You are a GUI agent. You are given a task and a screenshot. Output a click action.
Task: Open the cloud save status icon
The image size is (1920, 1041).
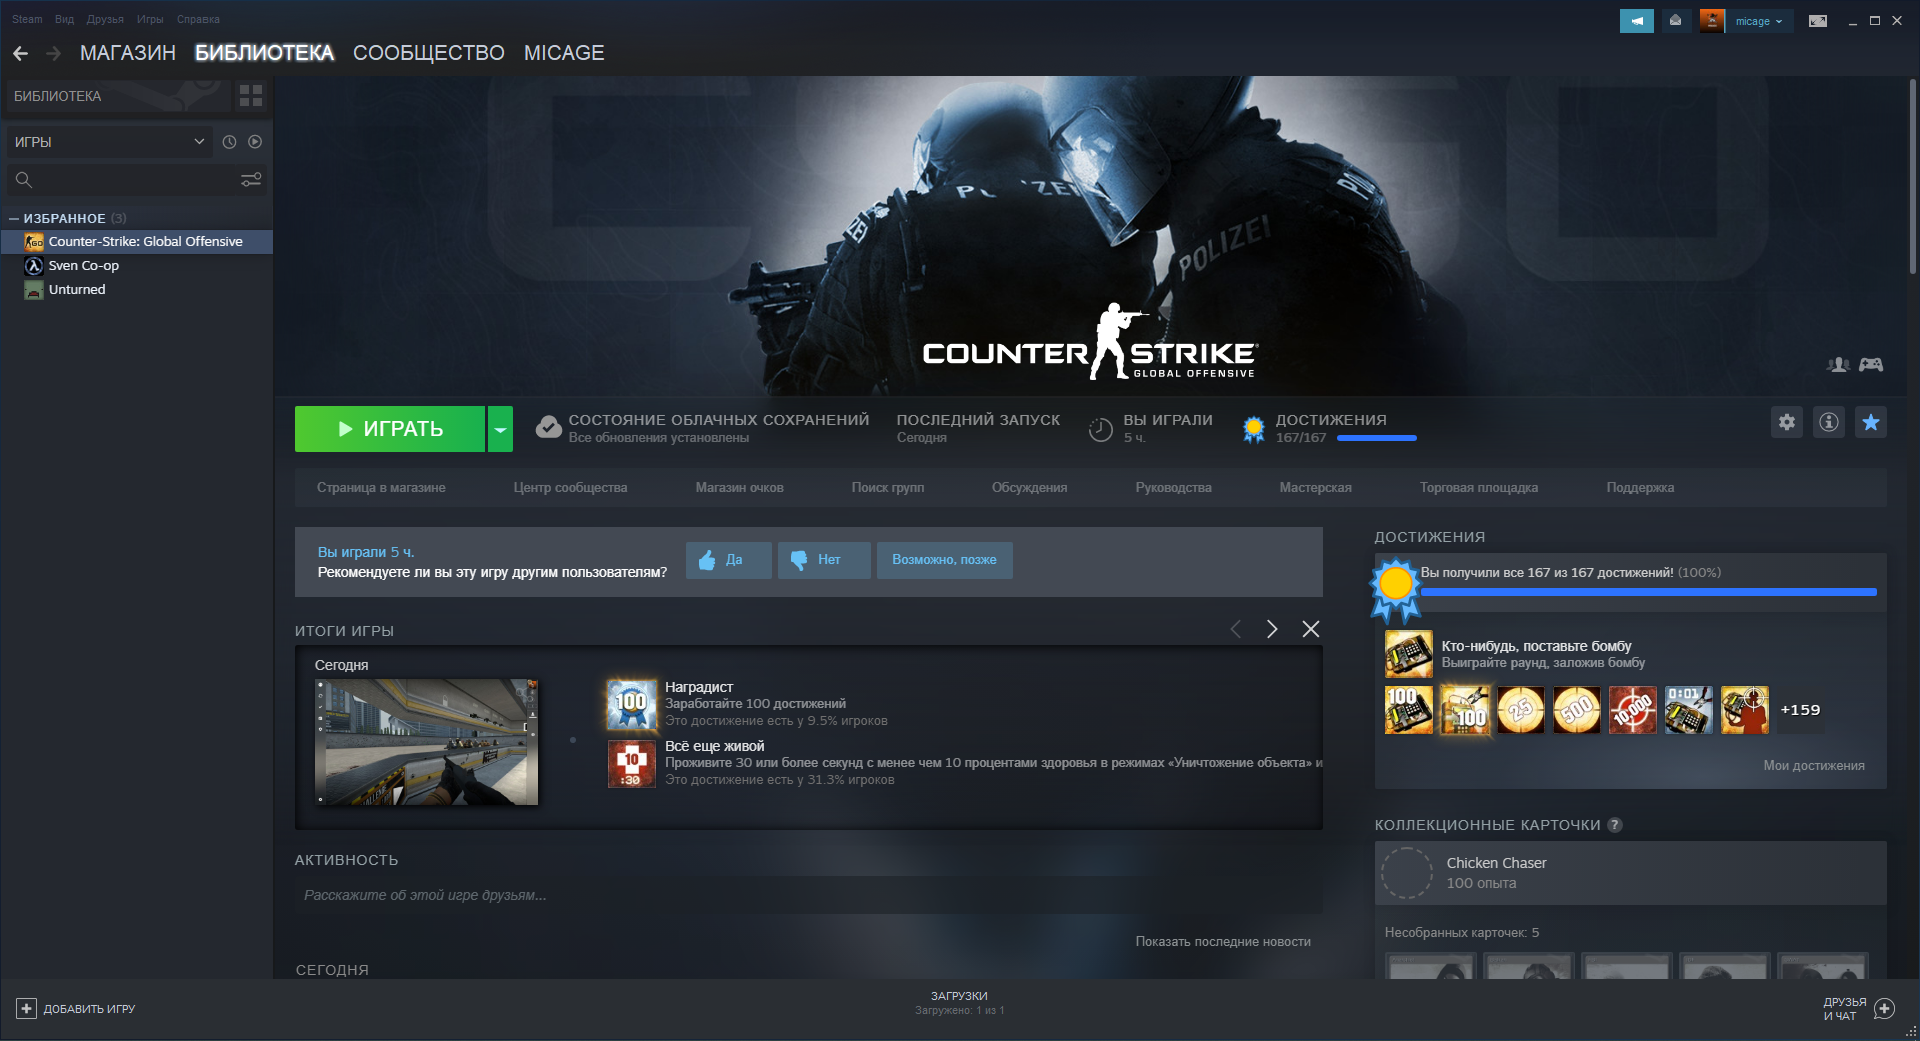(549, 428)
